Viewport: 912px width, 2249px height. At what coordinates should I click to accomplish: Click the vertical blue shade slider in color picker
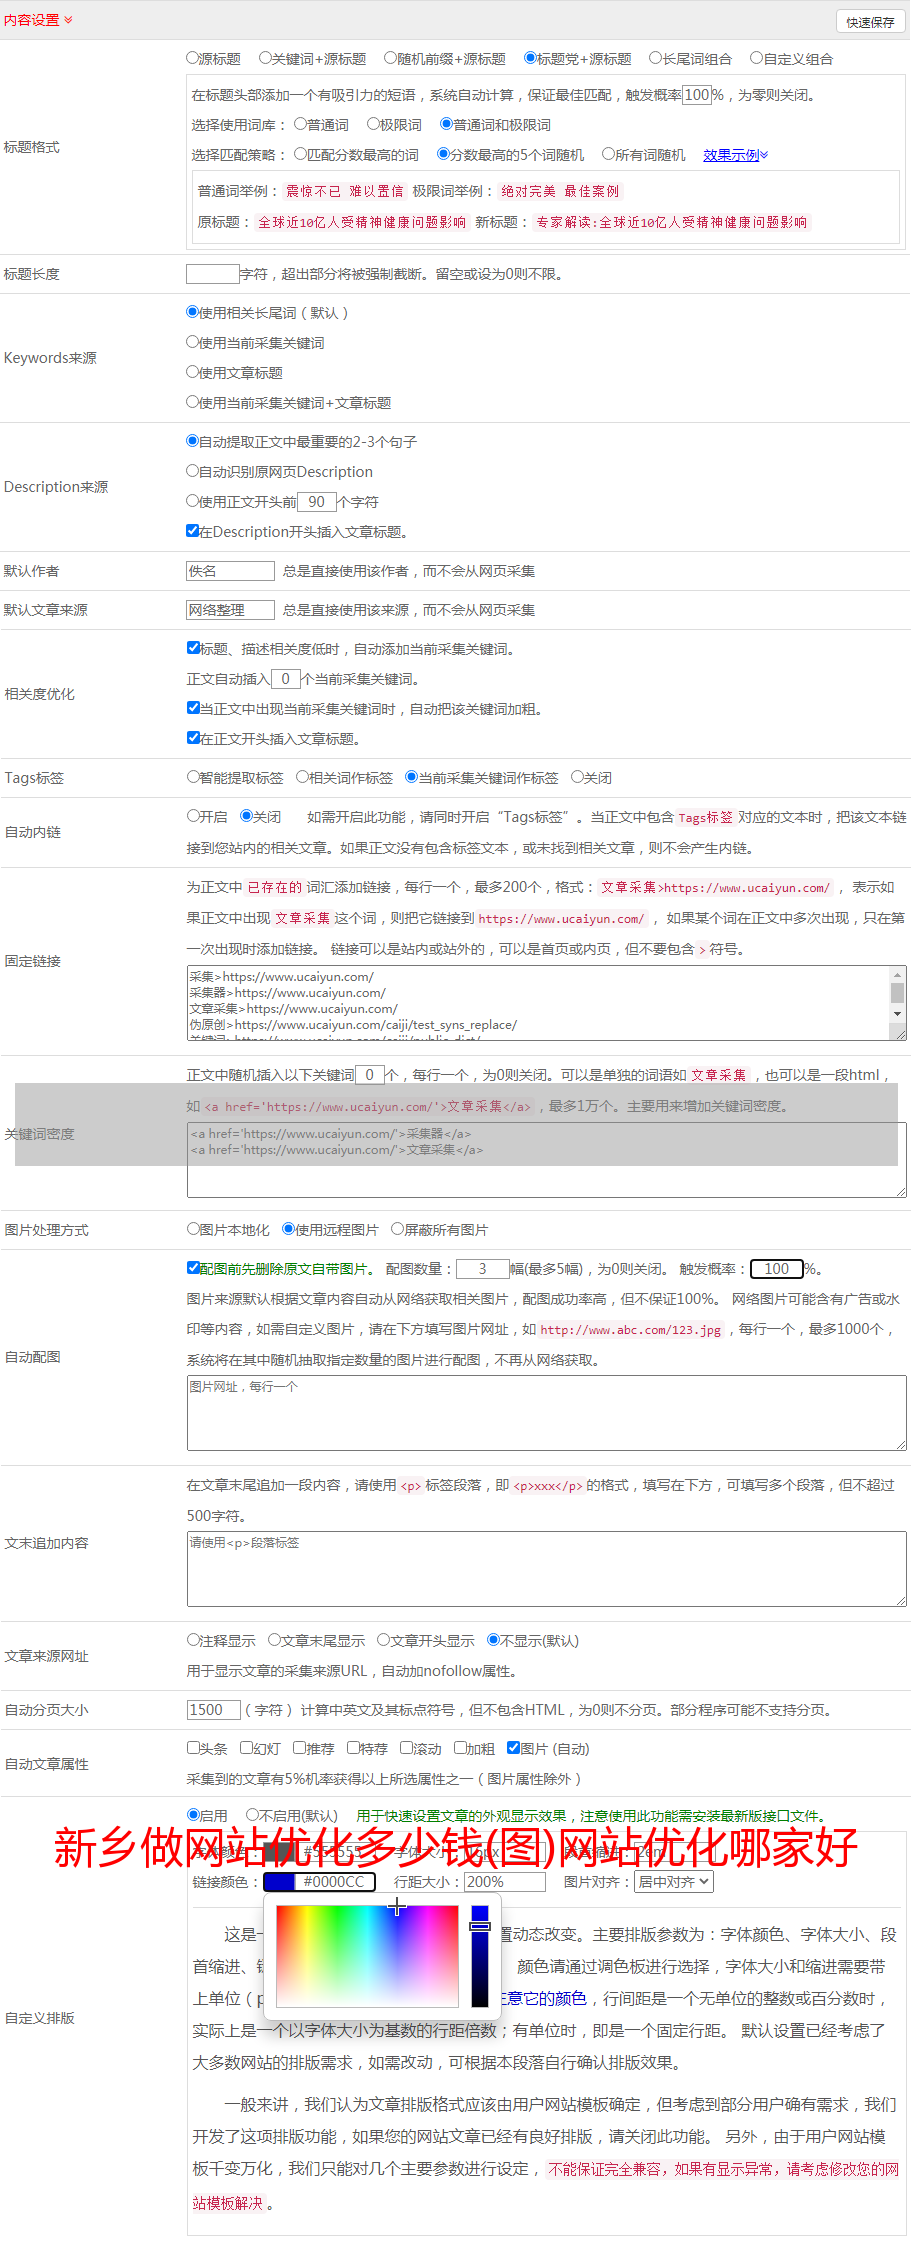480,1956
